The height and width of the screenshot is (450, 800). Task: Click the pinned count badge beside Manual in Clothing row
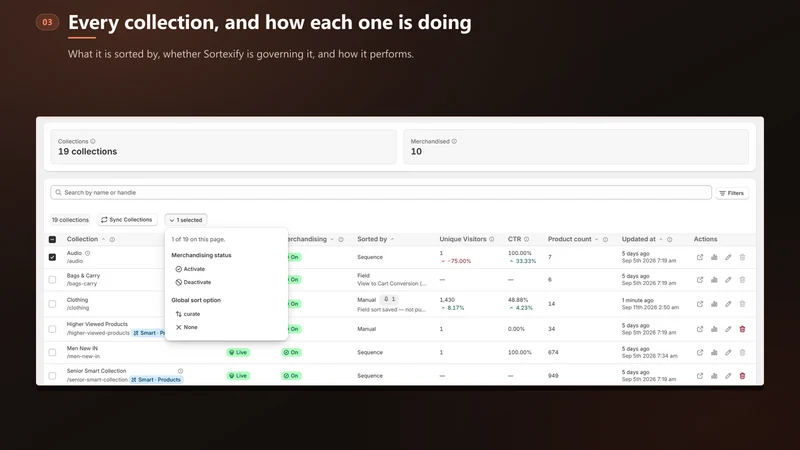tap(389, 299)
